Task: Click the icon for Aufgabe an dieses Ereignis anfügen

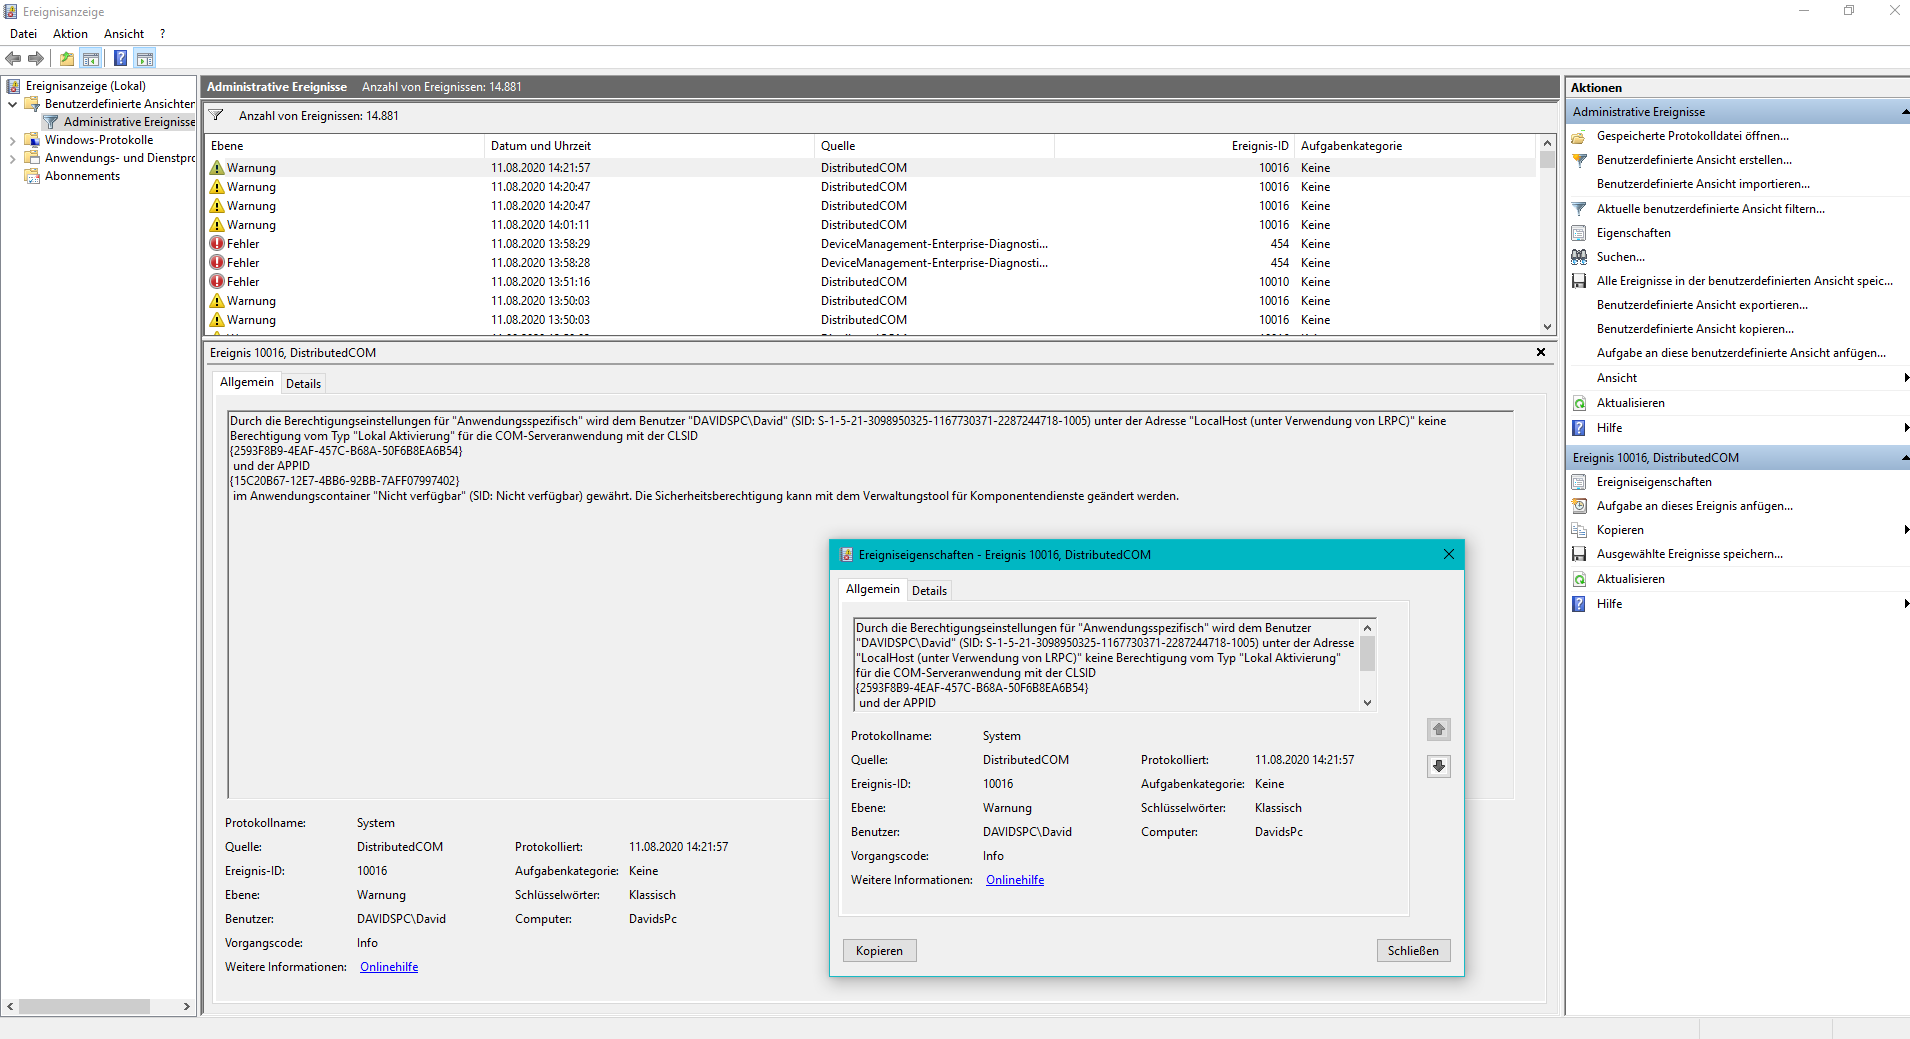Action: (x=1579, y=506)
